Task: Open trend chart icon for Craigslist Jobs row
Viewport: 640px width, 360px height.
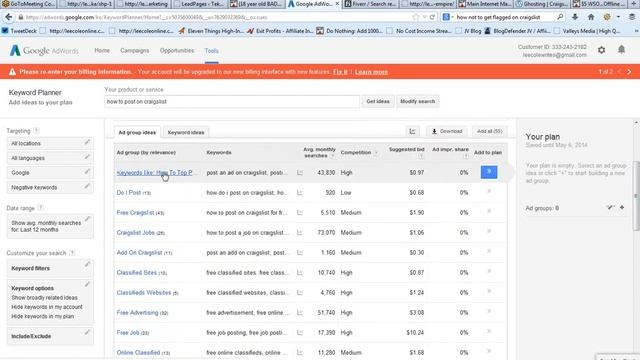Action: (x=300, y=233)
